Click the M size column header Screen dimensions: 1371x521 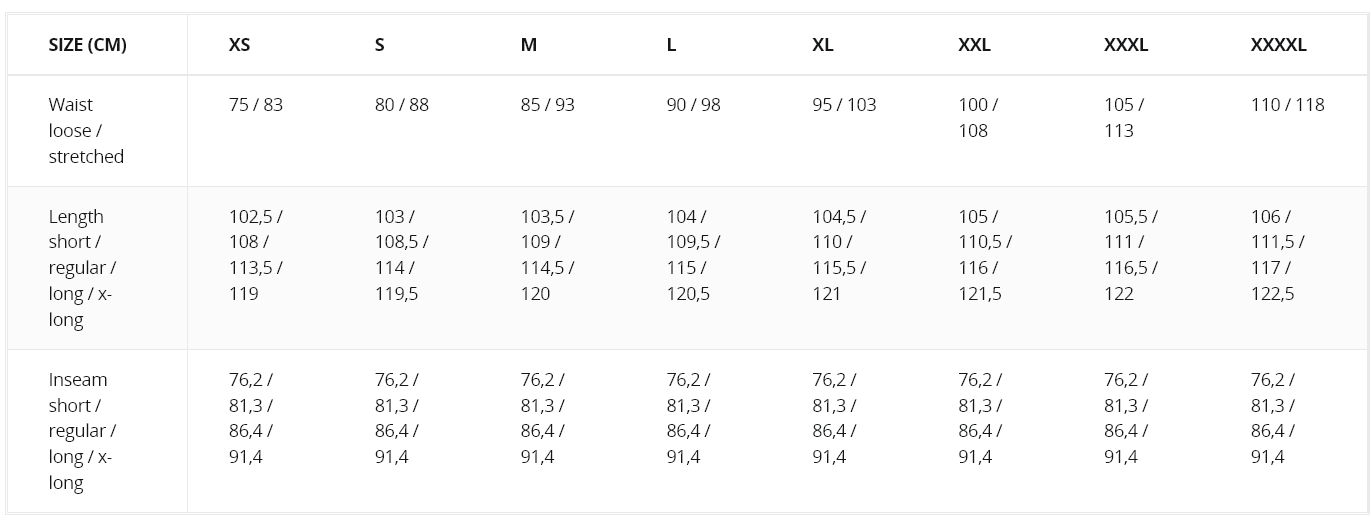529,45
